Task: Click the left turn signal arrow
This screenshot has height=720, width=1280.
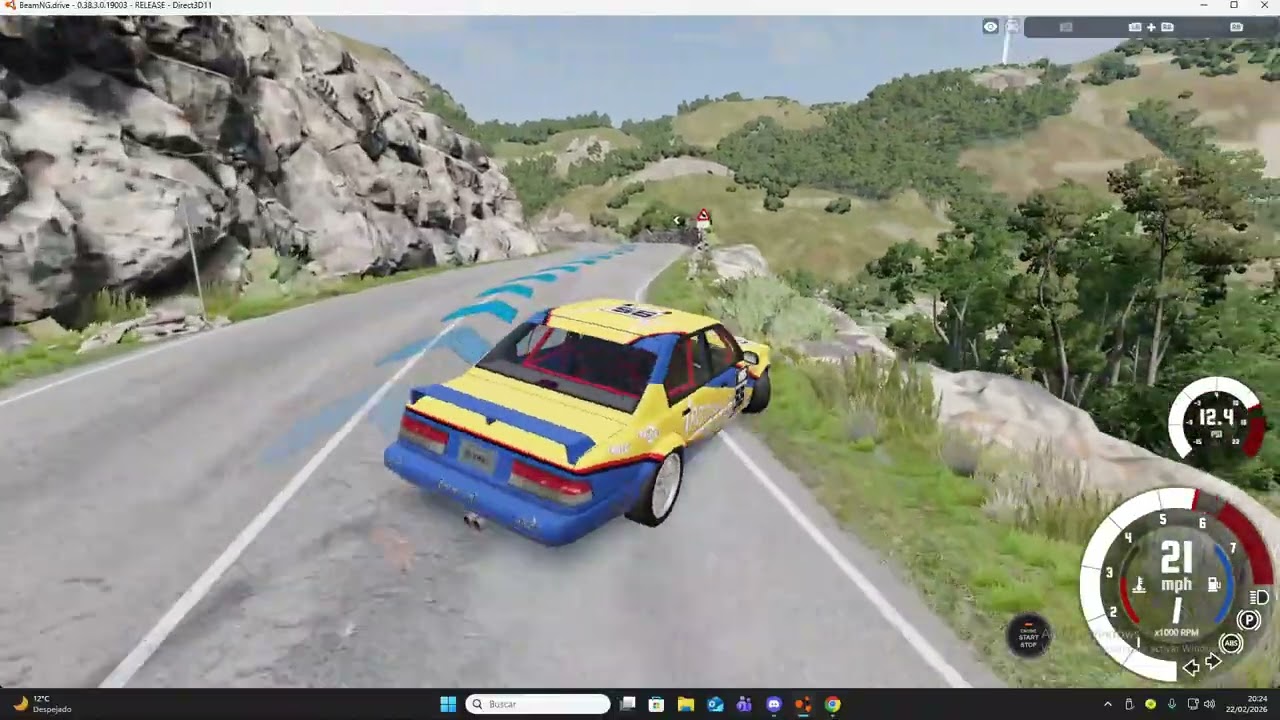Action: coord(1191,666)
